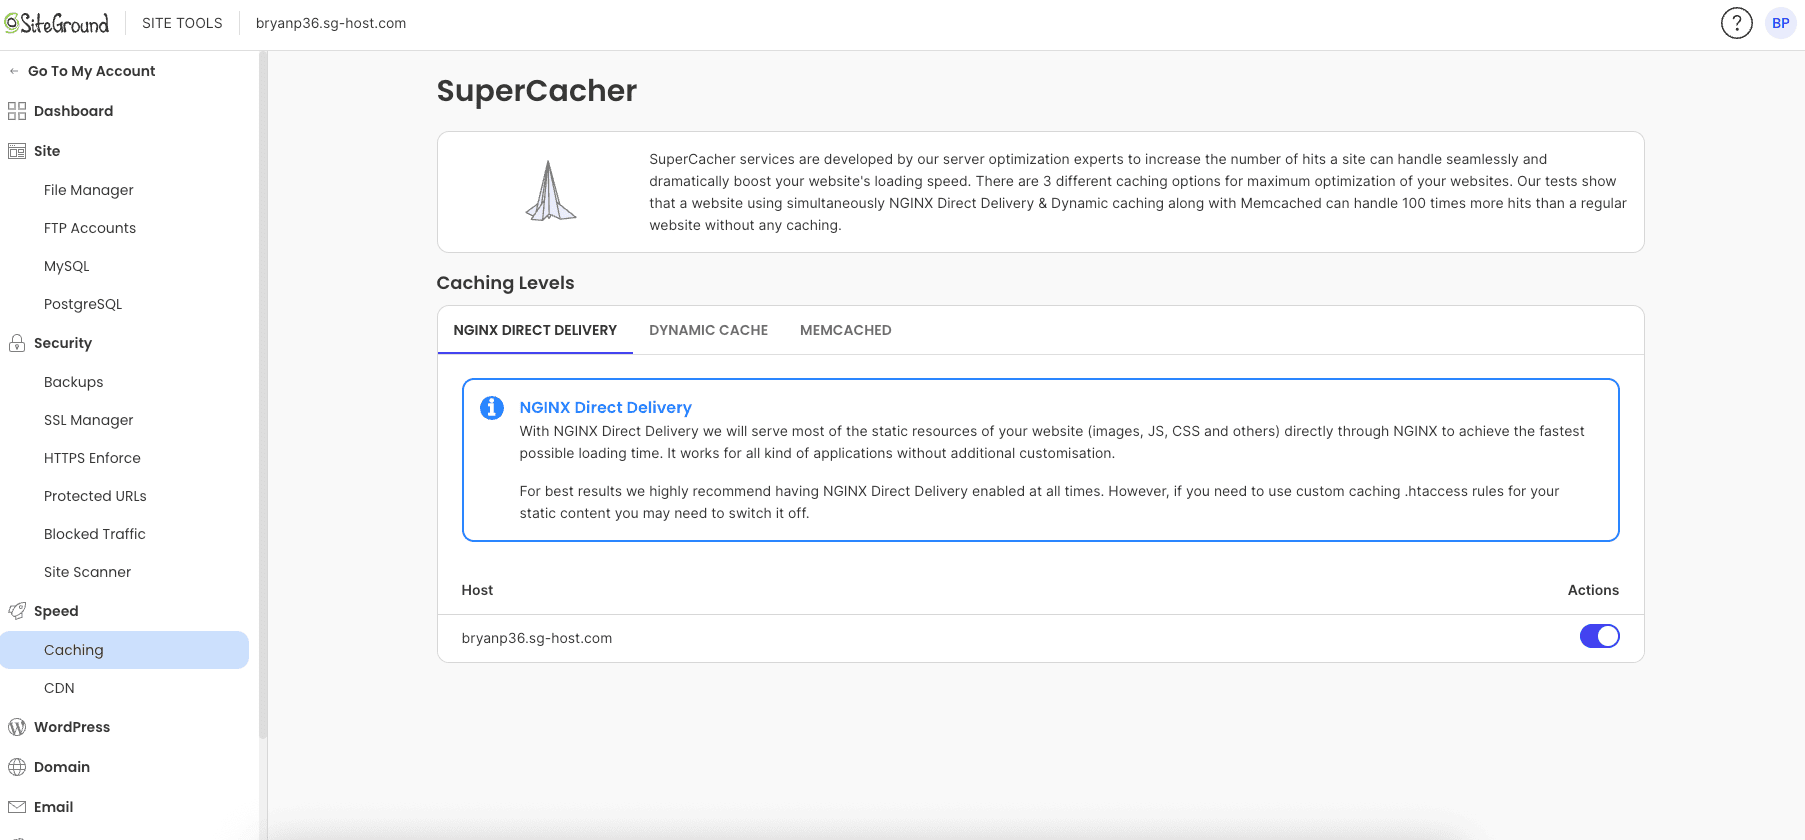
Task: Click the Dashboard grid icon
Action: coord(17,111)
